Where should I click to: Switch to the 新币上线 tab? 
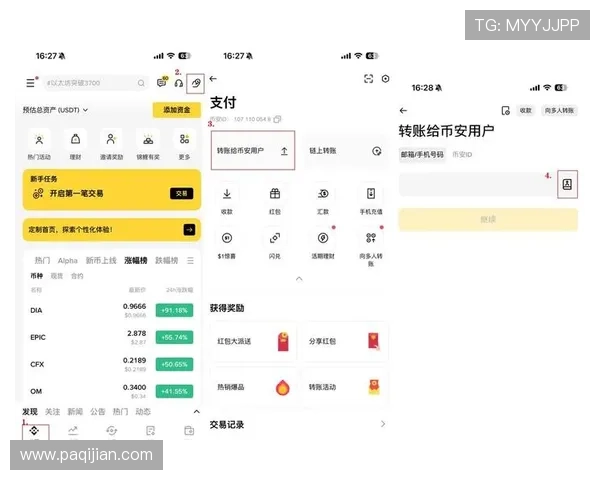[x=101, y=261]
